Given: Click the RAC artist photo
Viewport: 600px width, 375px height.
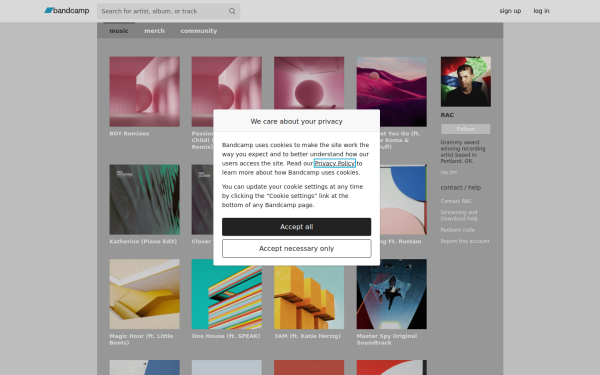Looking at the screenshot, I should 466,82.
